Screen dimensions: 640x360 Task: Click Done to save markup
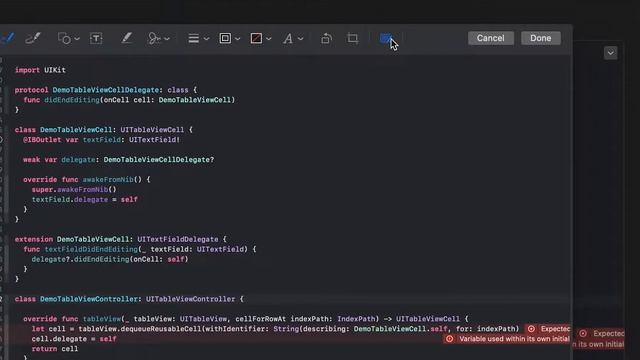pyautogui.click(x=540, y=38)
